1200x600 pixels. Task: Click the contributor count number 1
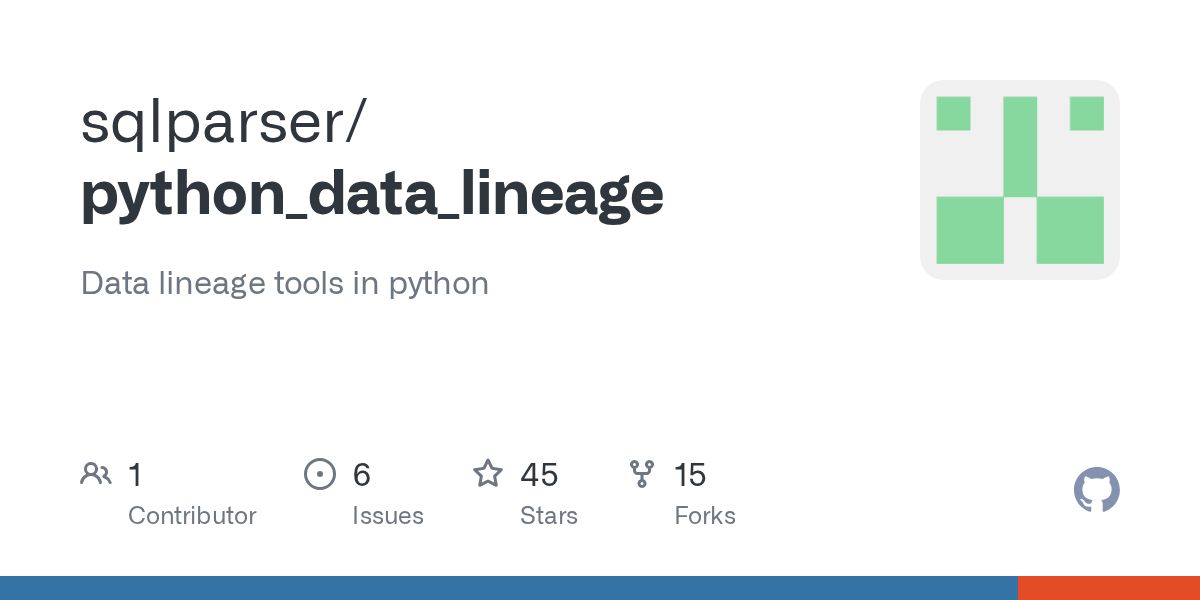(135, 474)
